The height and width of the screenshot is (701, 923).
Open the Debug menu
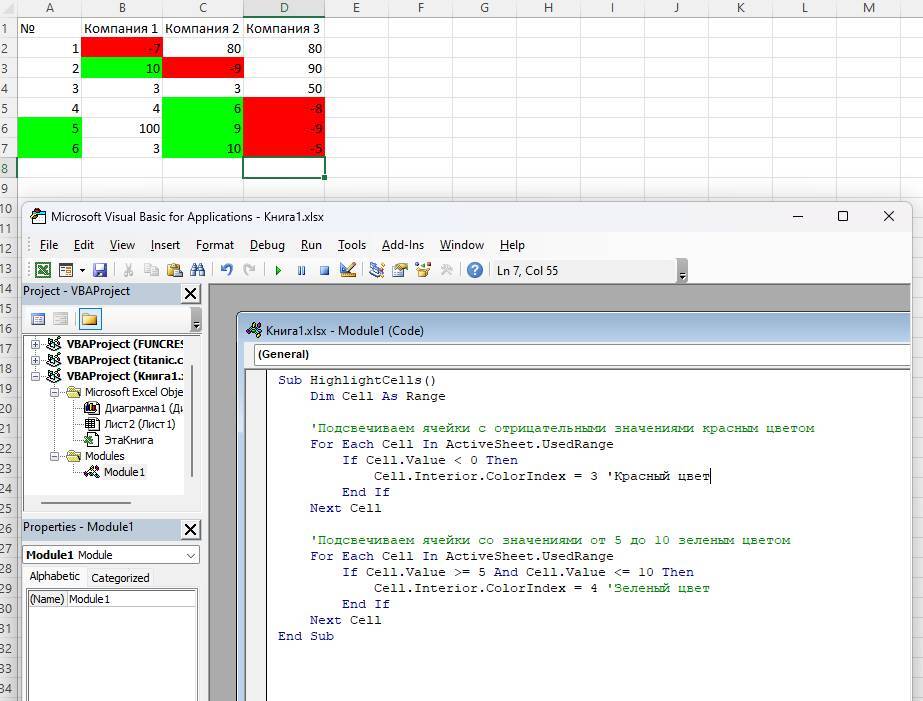tap(267, 245)
